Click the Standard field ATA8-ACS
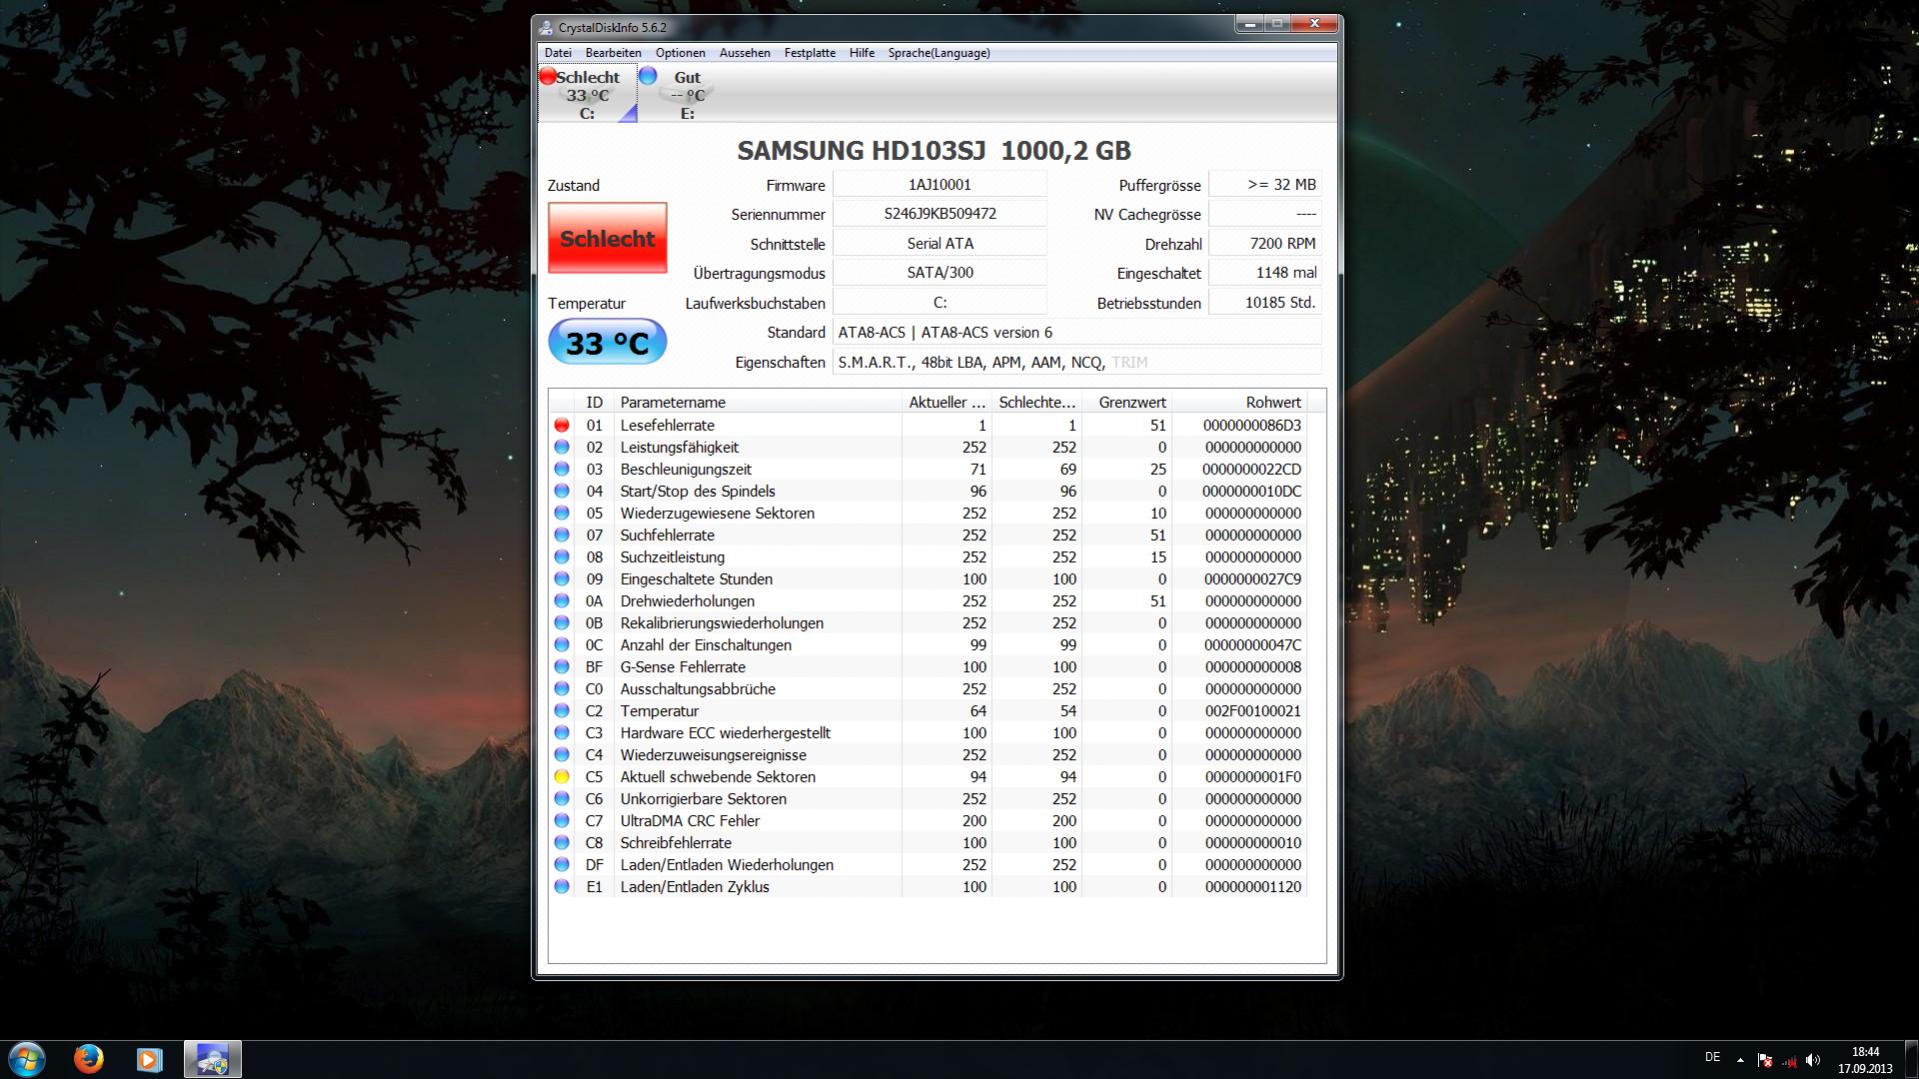This screenshot has height=1079, width=1919. pos(1077,332)
